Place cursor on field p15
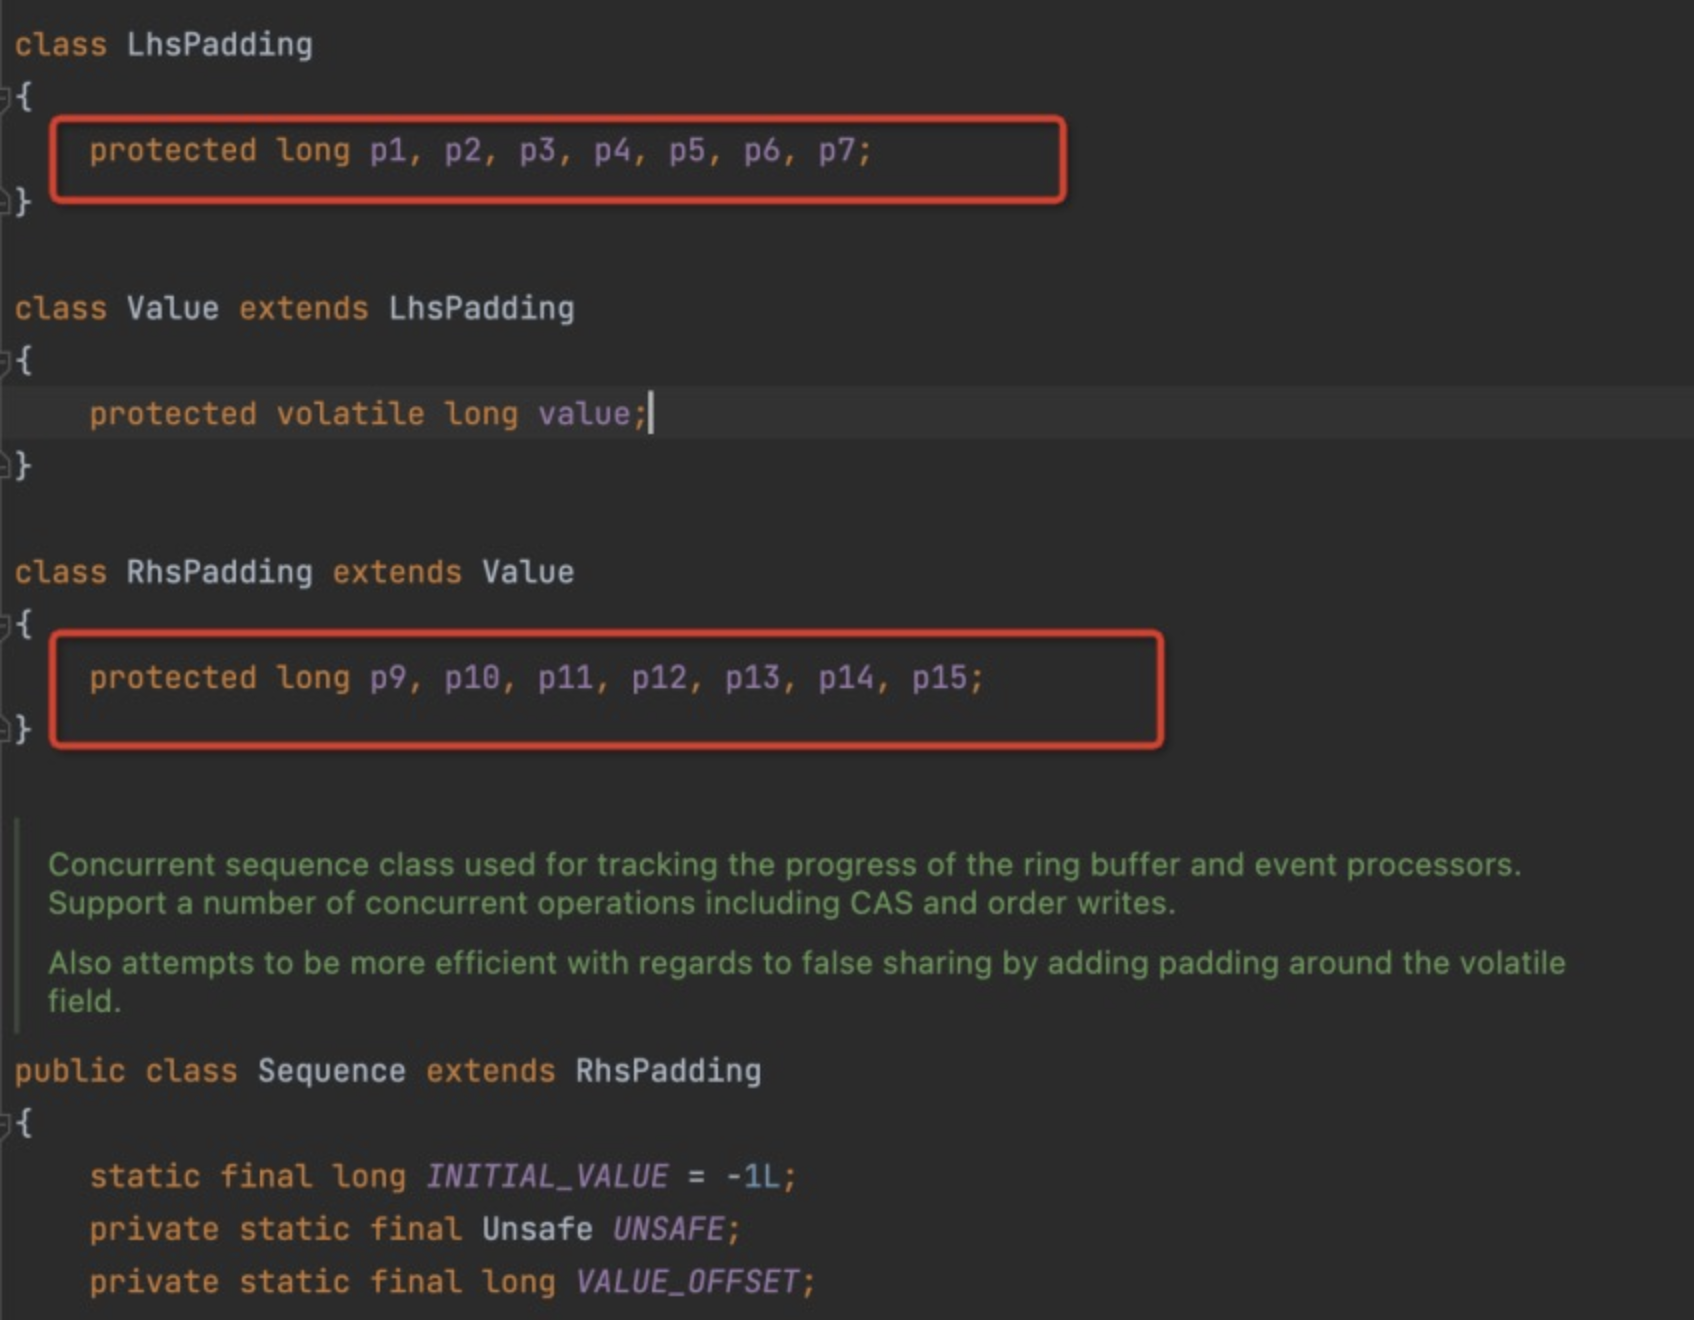 coord(939,678)
